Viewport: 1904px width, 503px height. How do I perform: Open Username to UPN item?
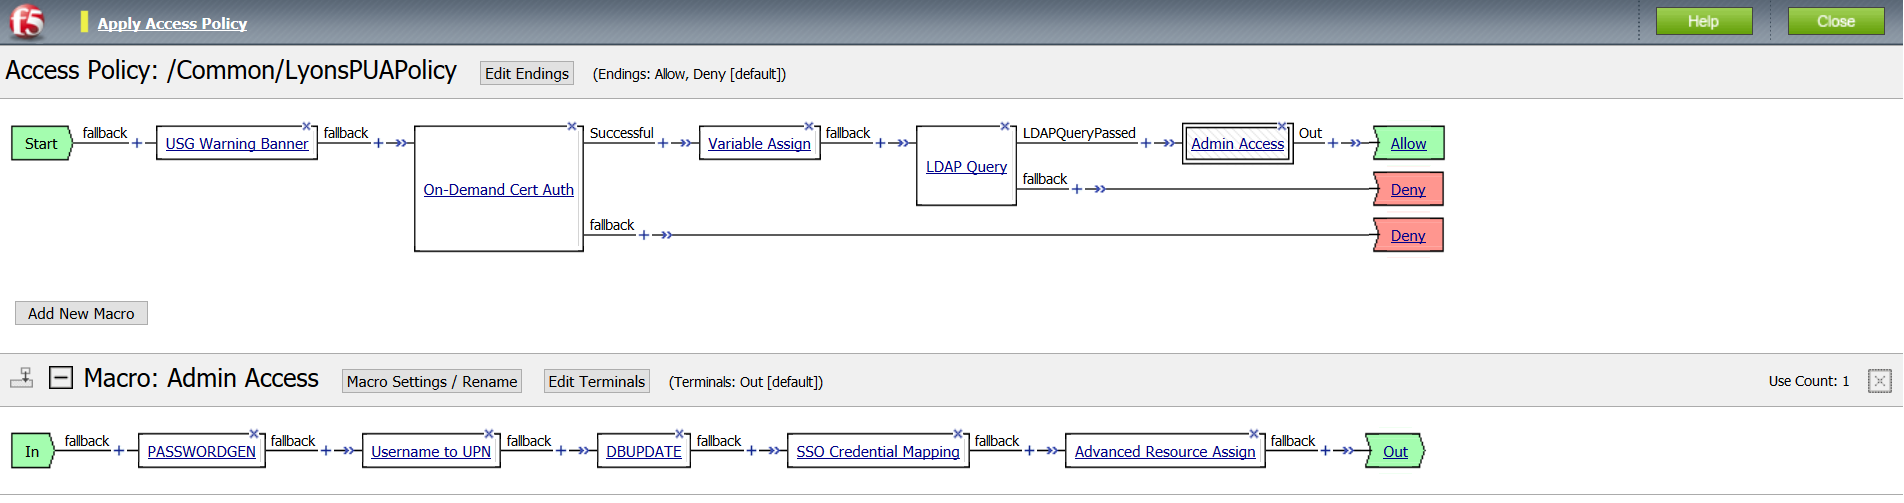431,452
